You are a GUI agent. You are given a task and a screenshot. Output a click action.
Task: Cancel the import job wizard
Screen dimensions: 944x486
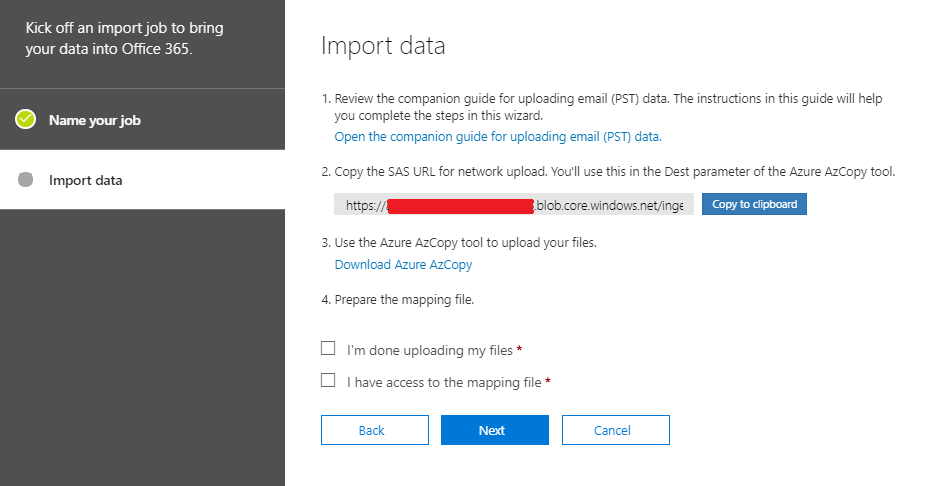615,430
